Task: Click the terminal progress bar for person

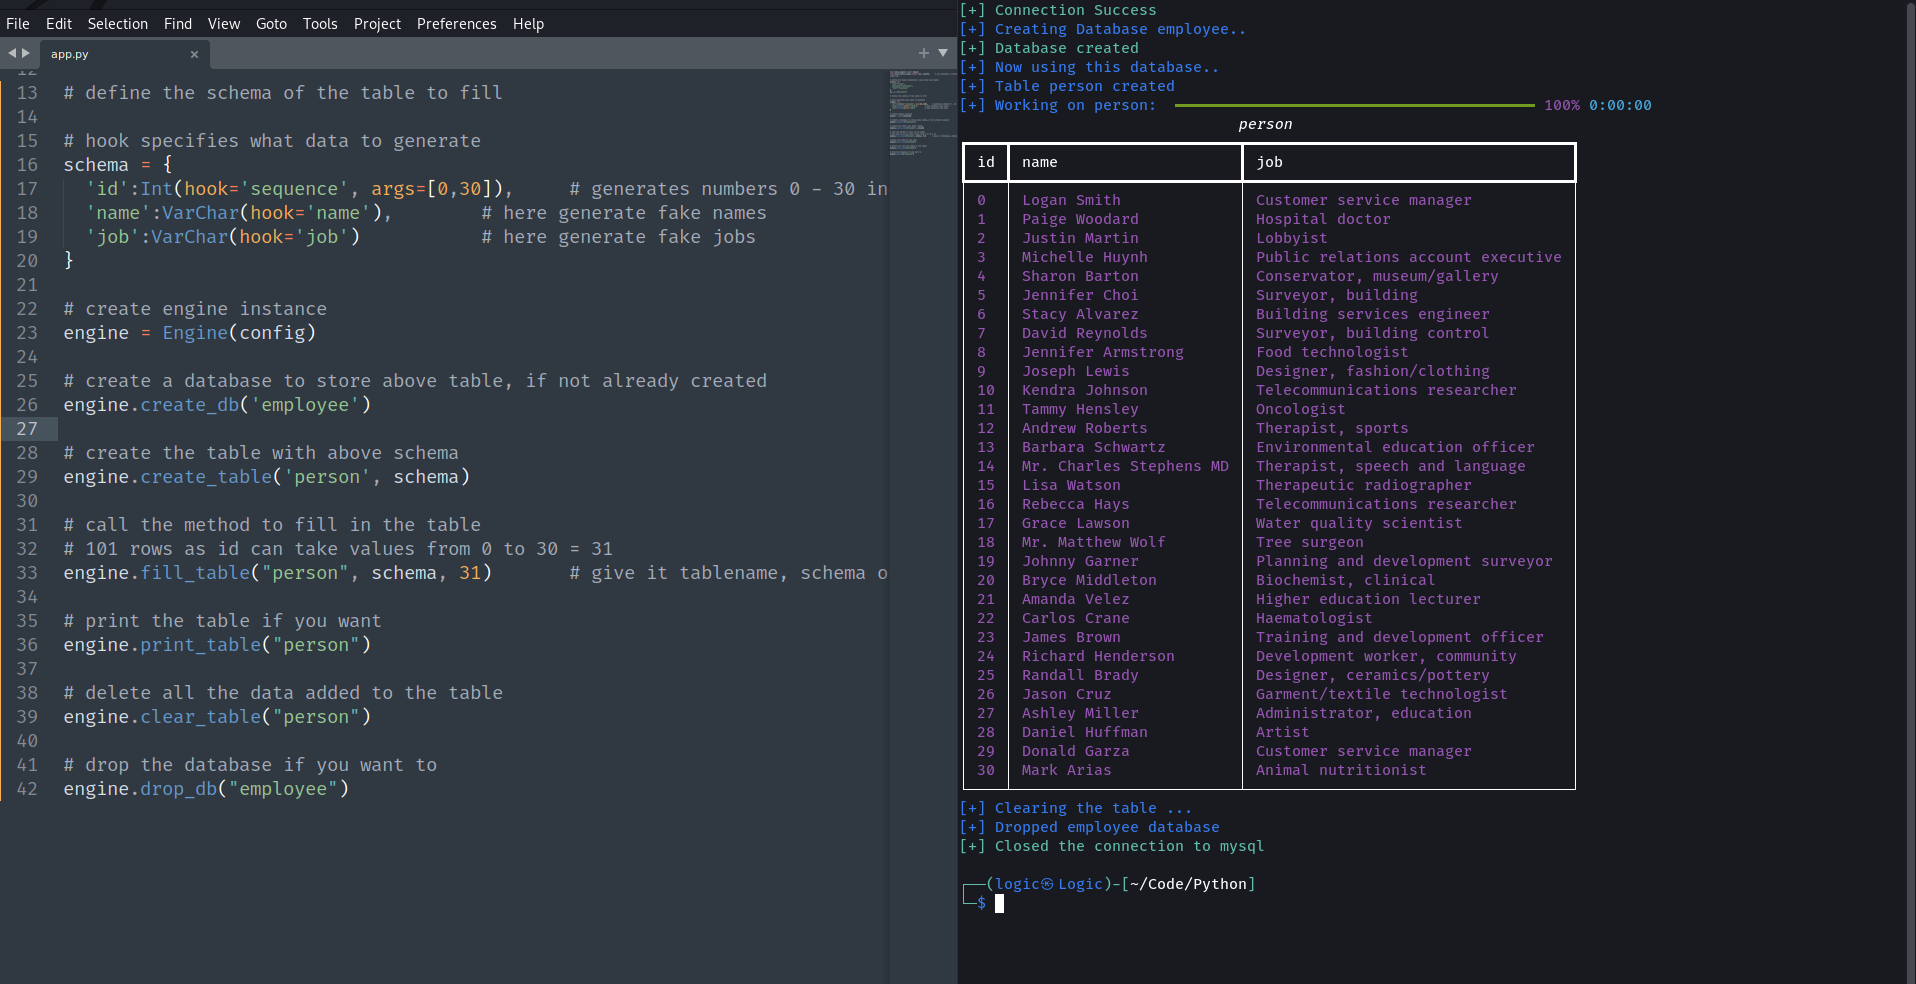Action: (x=1354, y=105)
